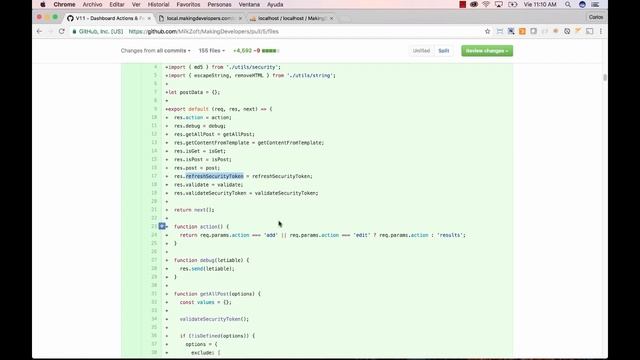The image size is (640, 360).
Task: Click the +4,692 −0 diffstat
Action: [x=256, y=51]
